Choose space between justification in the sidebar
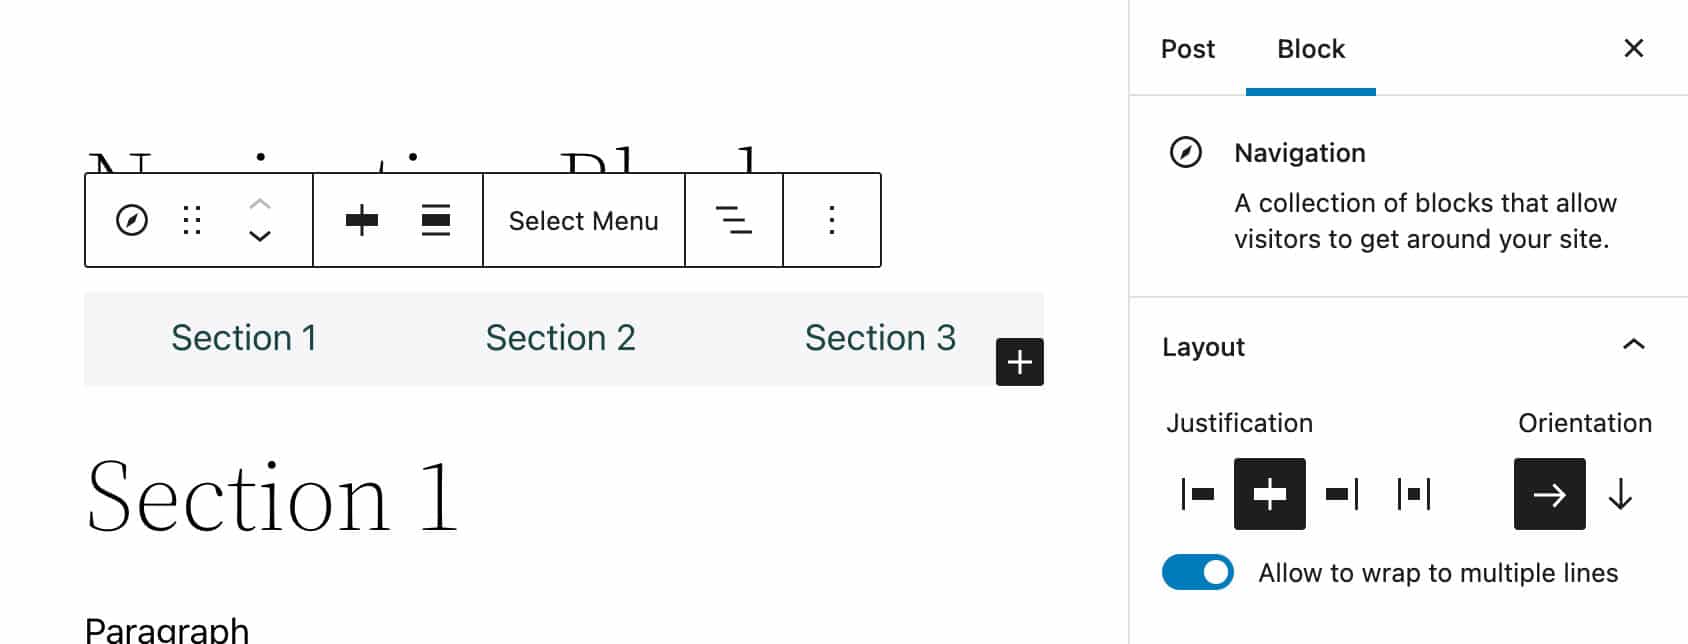This screenshot has height=644, width=1688. [x=1411, y=494]
